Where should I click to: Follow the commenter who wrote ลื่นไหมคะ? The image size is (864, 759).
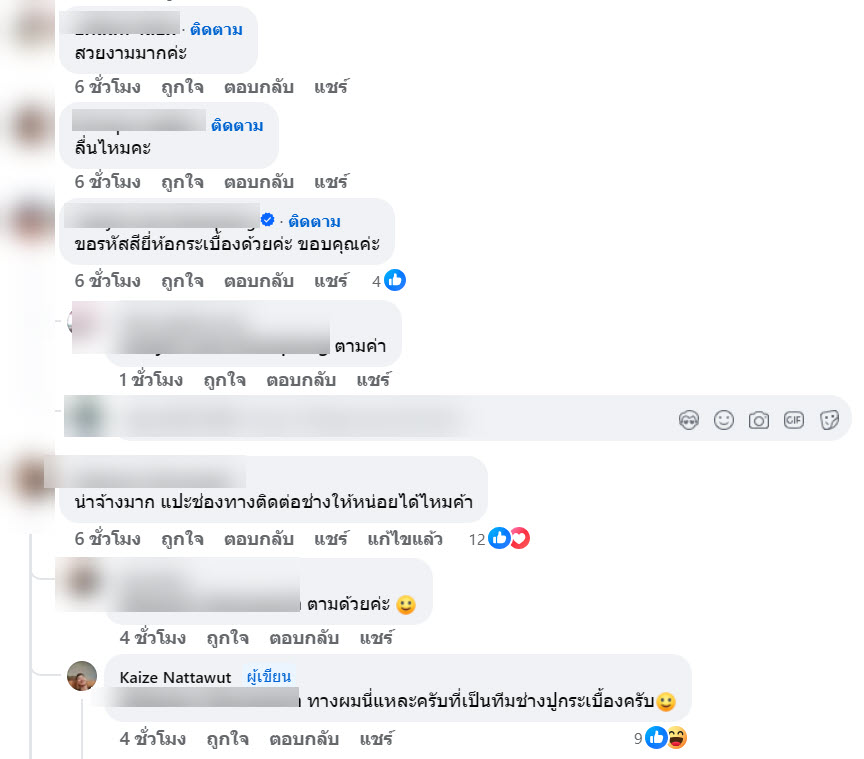point(237,125)
